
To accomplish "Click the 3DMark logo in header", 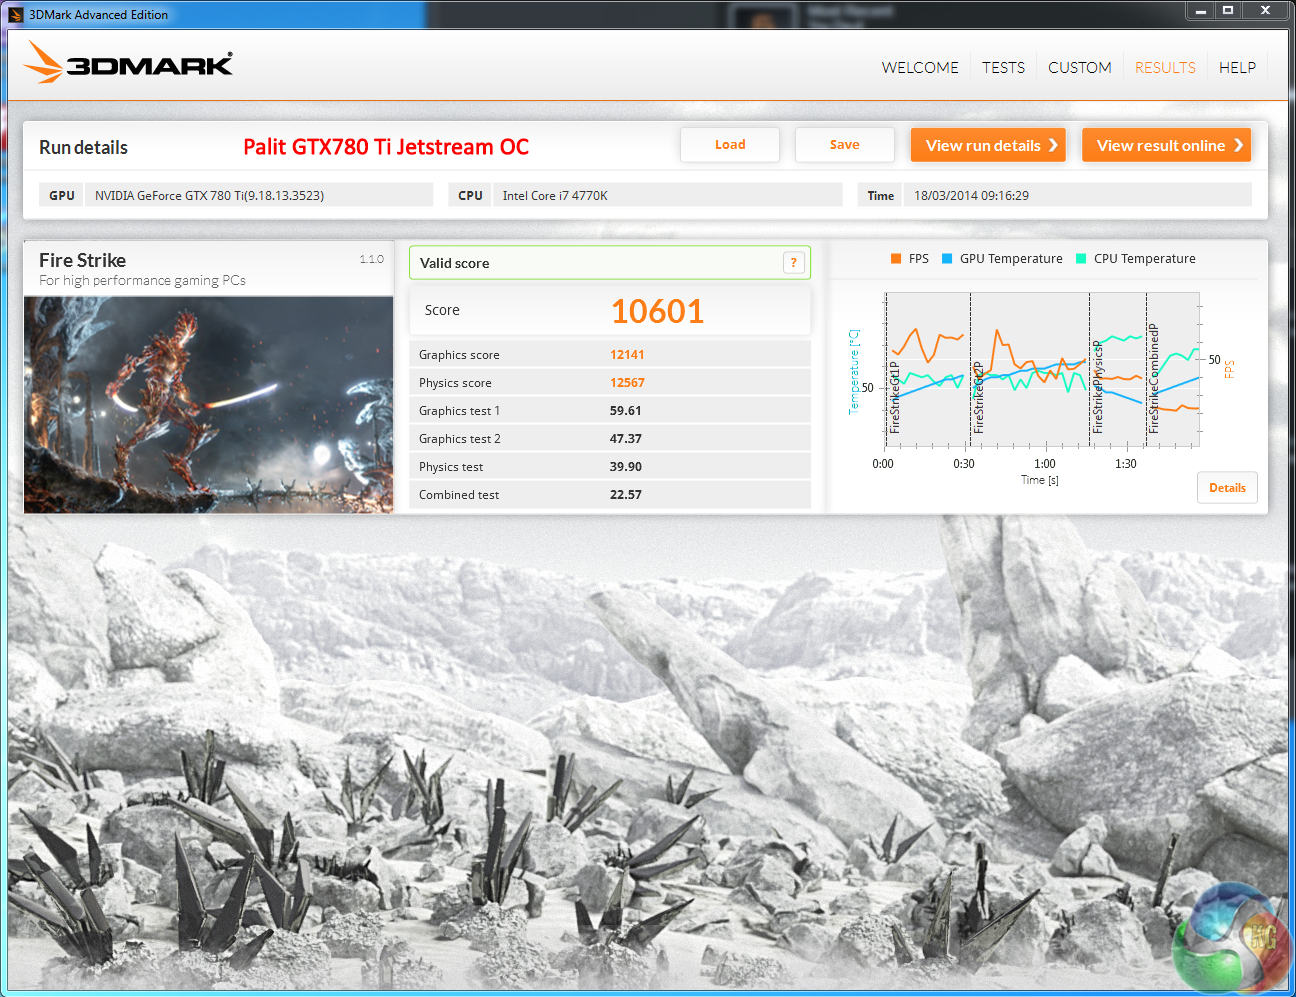I will click(x=128, y=63).
